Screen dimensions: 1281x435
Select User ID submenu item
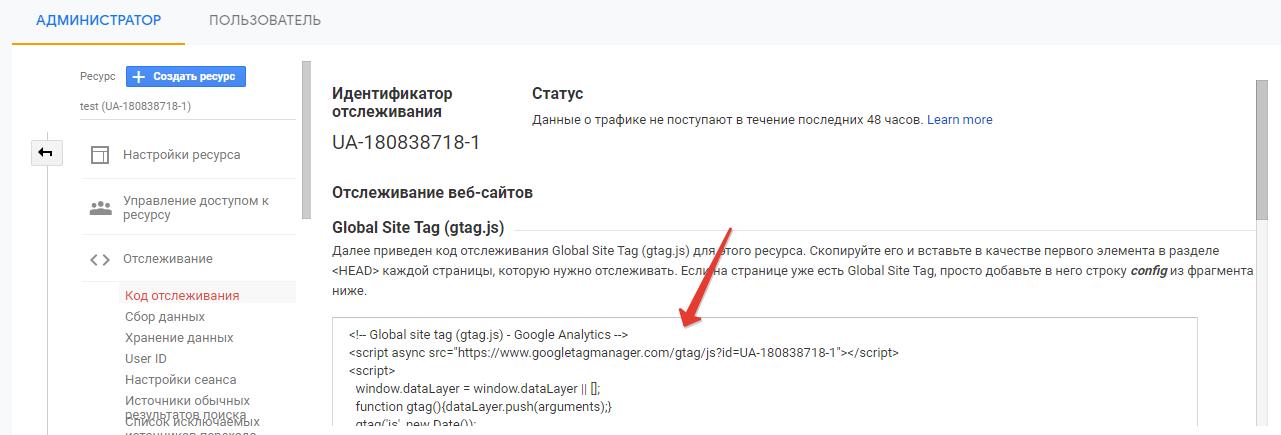pos(146,359)
